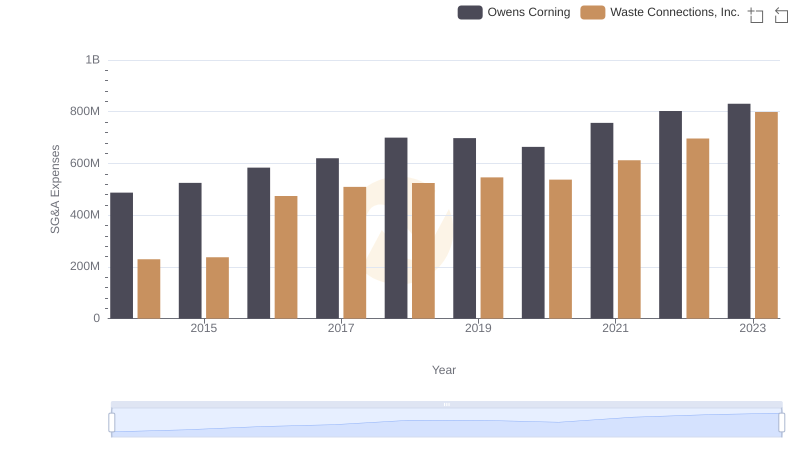Image resolution: width=800 pixels, height=461 pixels.
Task: Toggle Waste Connections, Inc. legend entry
Action: tap(660, 12)
